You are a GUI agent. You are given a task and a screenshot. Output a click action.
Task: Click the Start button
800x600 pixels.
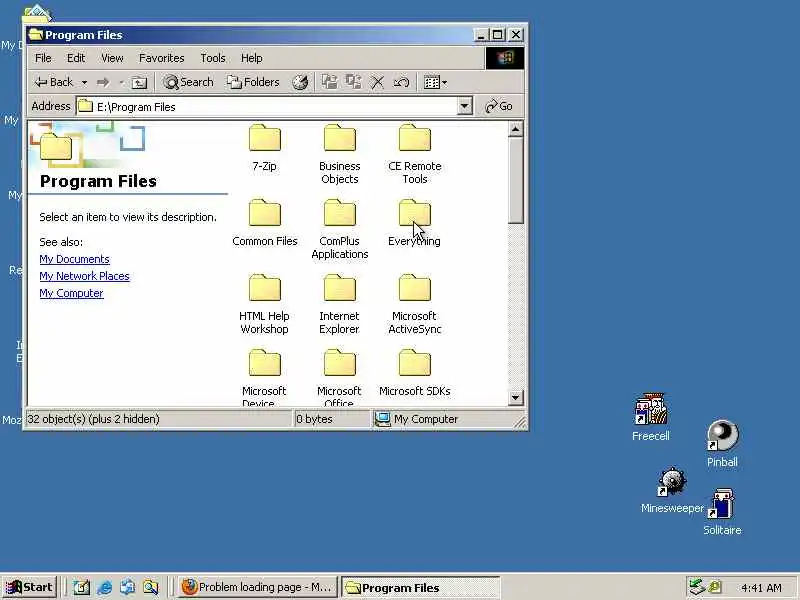30,587
